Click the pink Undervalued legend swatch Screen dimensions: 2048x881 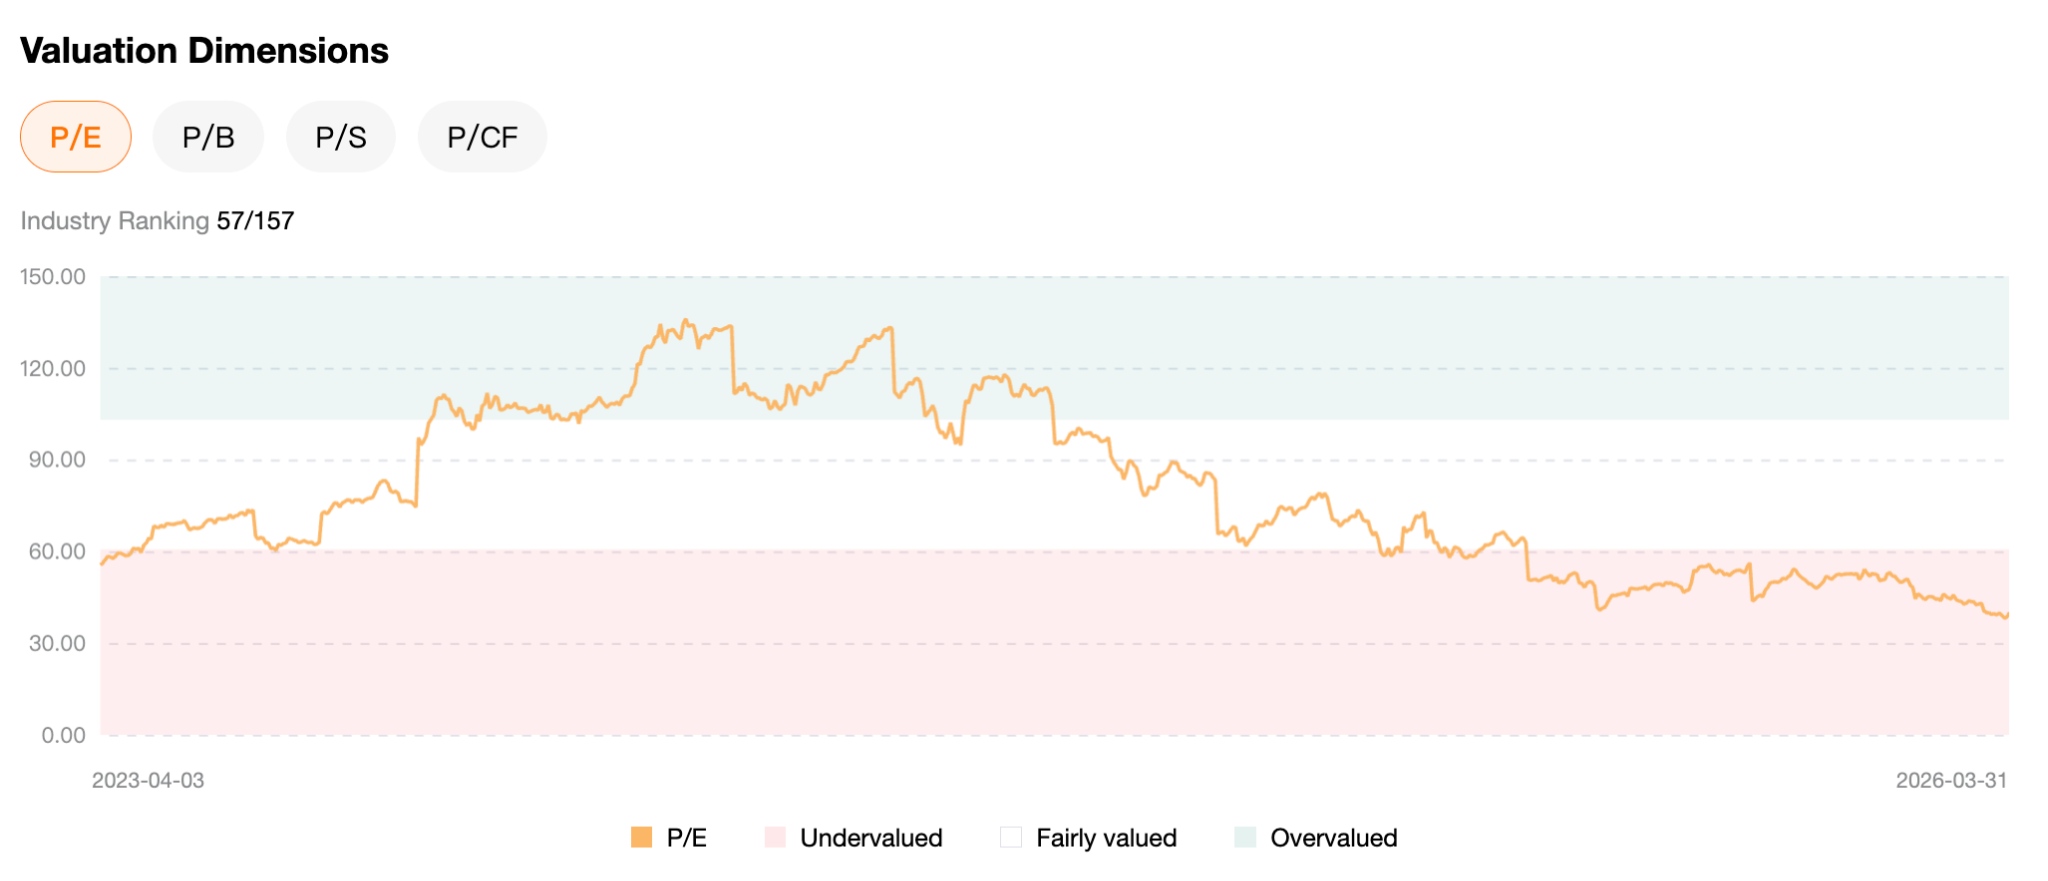click(x=776, y=836)
